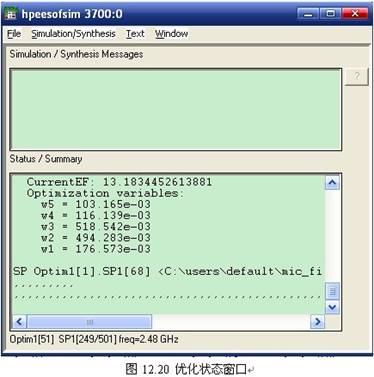The image size is (374, 377).
Task: Click the w5 = 103.165e-03 line
Action: [96, 204]
